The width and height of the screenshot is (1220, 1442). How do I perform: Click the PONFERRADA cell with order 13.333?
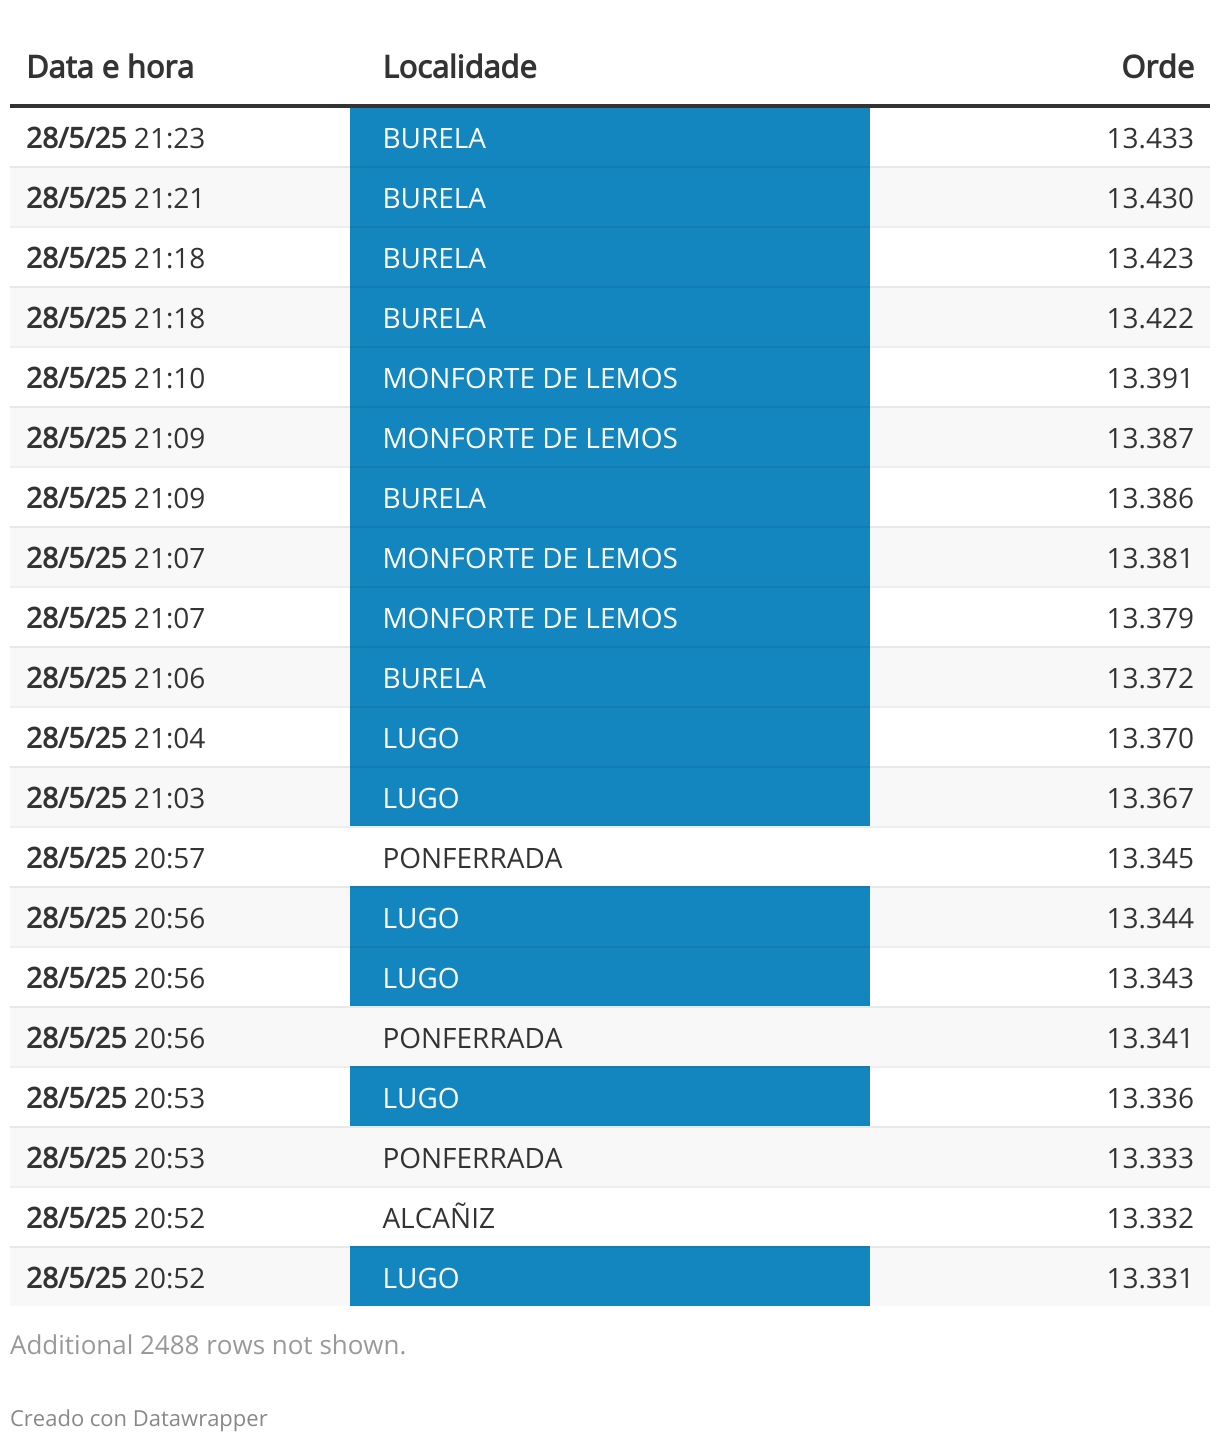point(610,1158)
